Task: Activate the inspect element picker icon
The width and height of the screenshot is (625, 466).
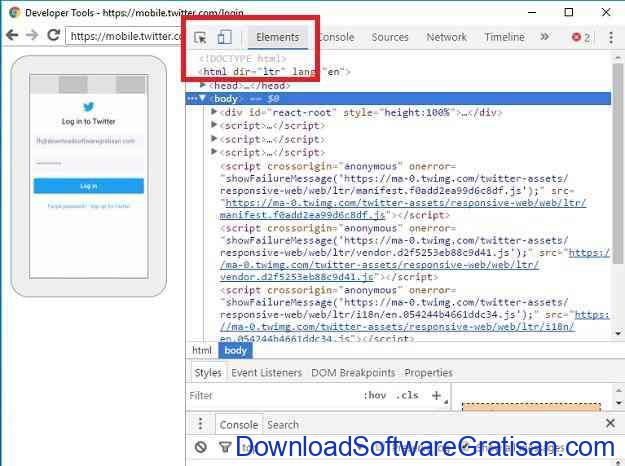Action: (200, 37)
